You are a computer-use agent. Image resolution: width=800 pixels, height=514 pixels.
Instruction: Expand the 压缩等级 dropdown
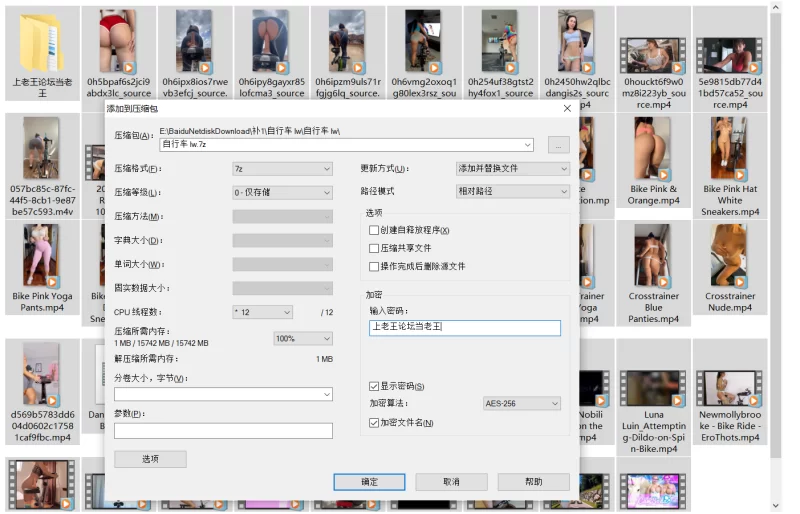282,192
